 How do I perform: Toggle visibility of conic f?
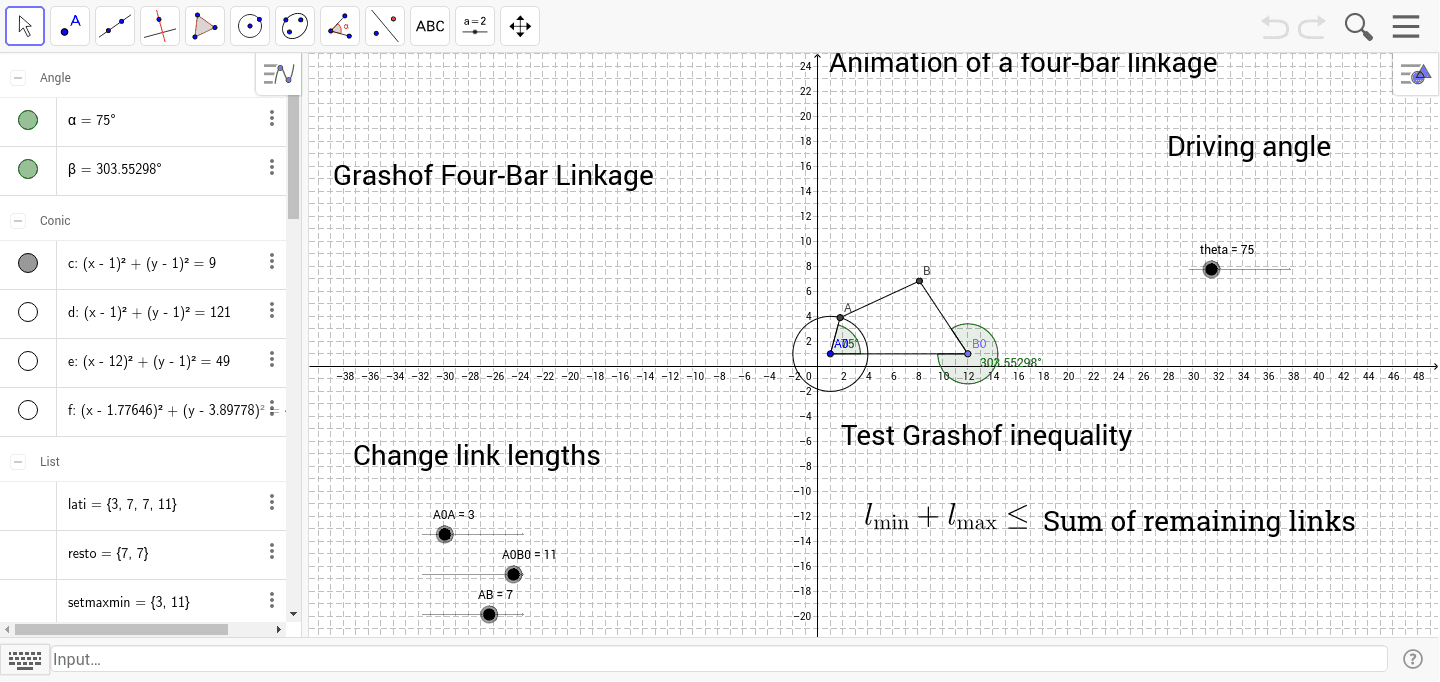click(x=28, y=410)
